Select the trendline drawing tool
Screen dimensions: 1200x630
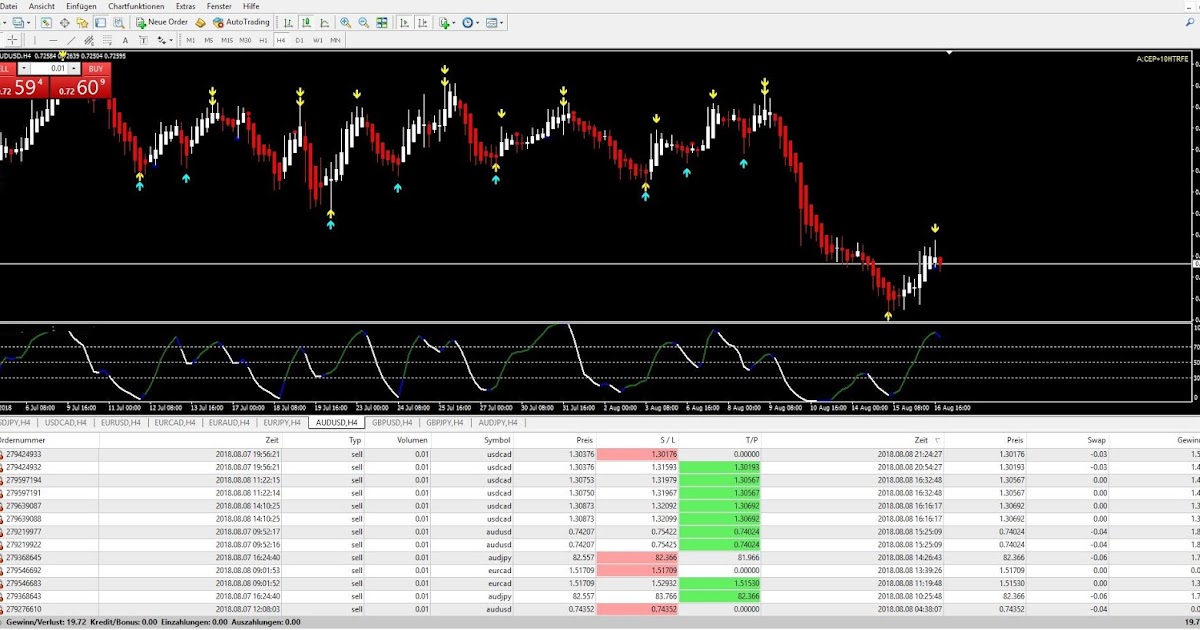[x=69, y=40]
